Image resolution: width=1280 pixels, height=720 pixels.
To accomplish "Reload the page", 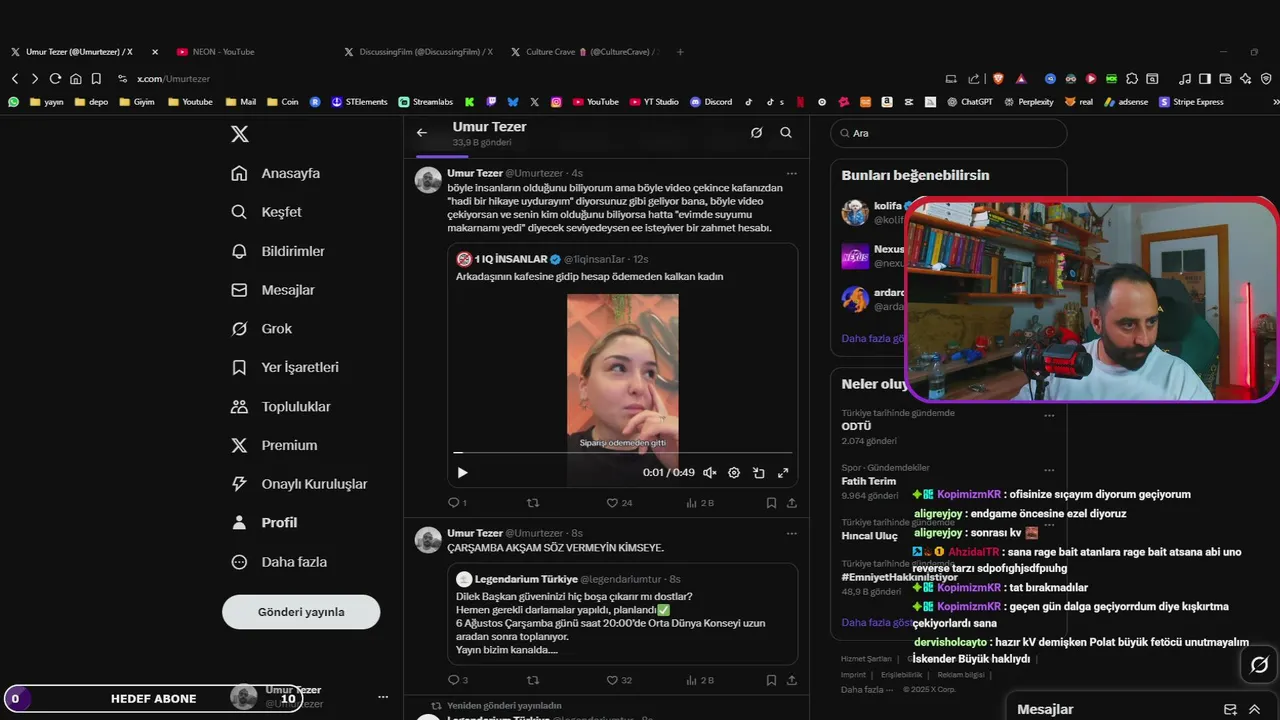I will [x=55, y=79].
